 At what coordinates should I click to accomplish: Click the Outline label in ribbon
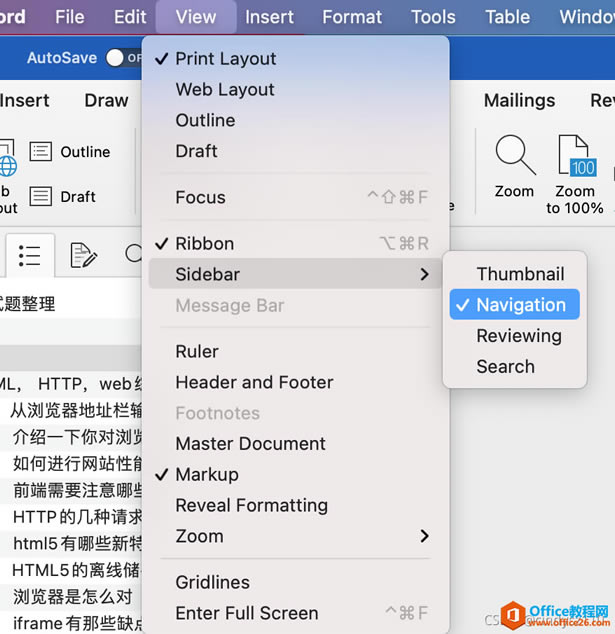[x=85, y=152]
